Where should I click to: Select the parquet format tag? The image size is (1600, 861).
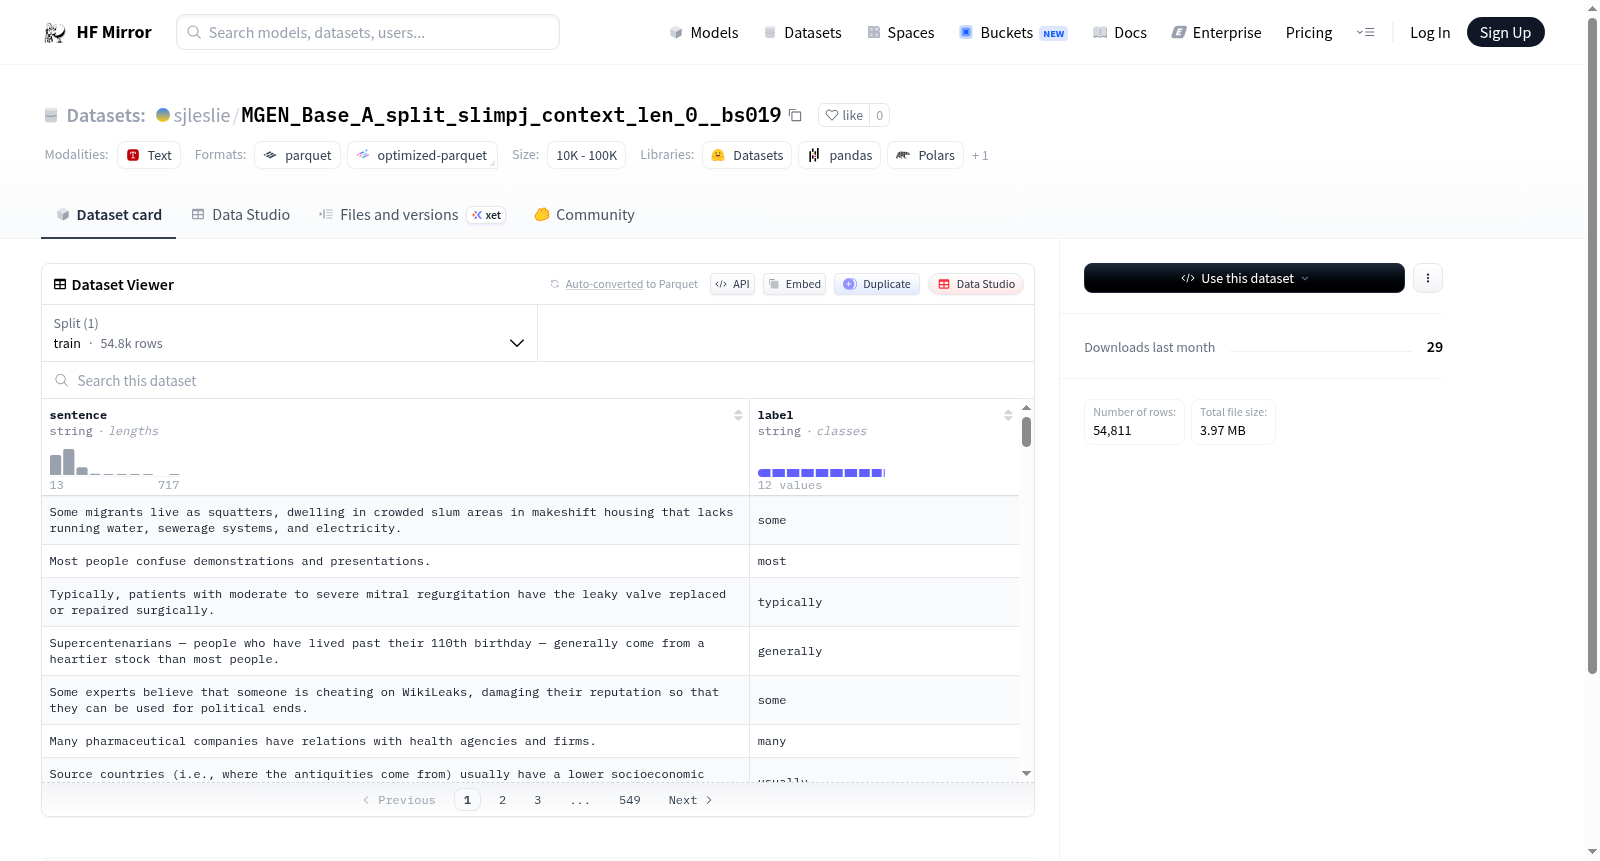(x=297, y=155)
